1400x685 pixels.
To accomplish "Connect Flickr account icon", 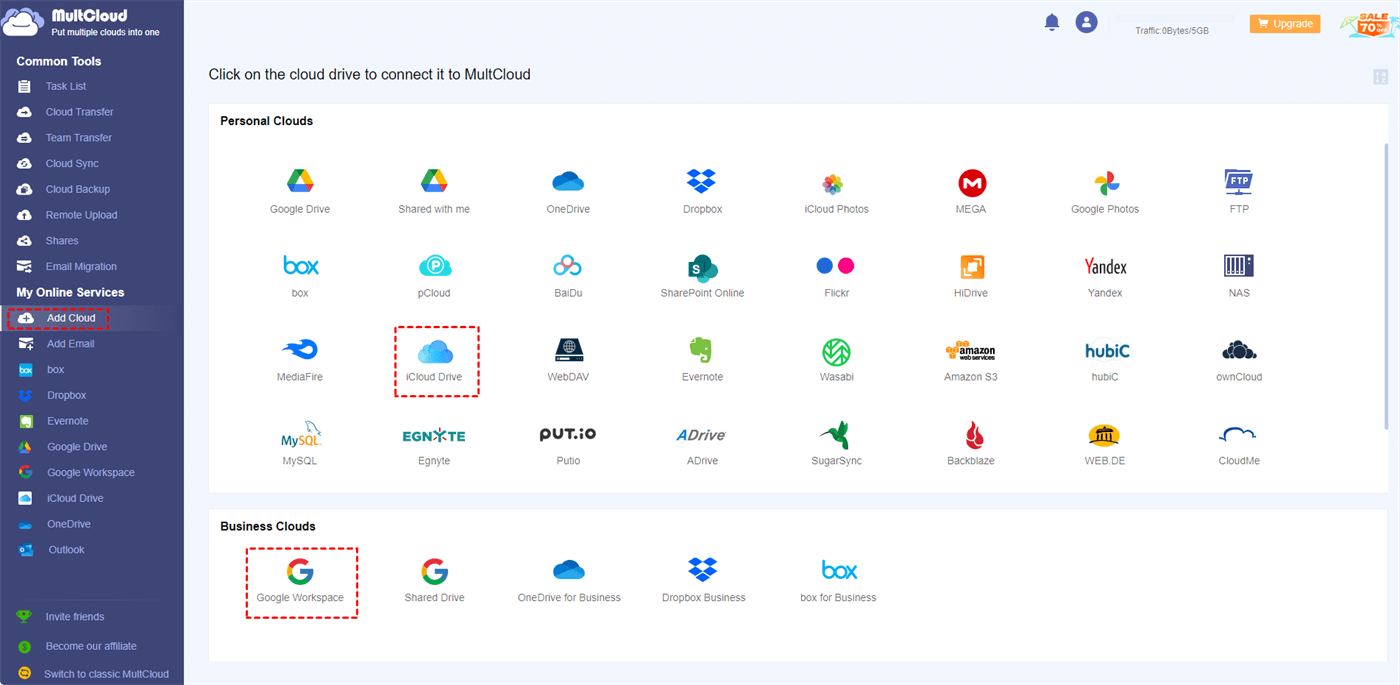I will coord(836,275).
